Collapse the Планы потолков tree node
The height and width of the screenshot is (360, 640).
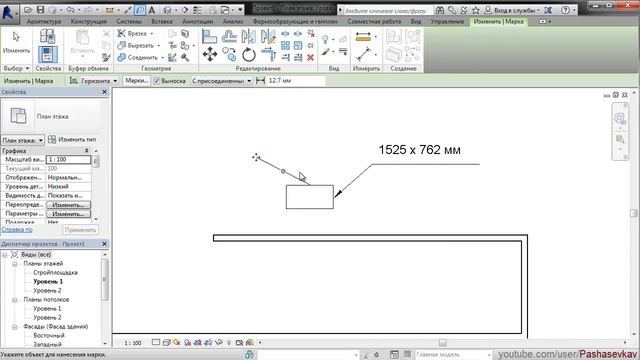click(x=15, y=300)
